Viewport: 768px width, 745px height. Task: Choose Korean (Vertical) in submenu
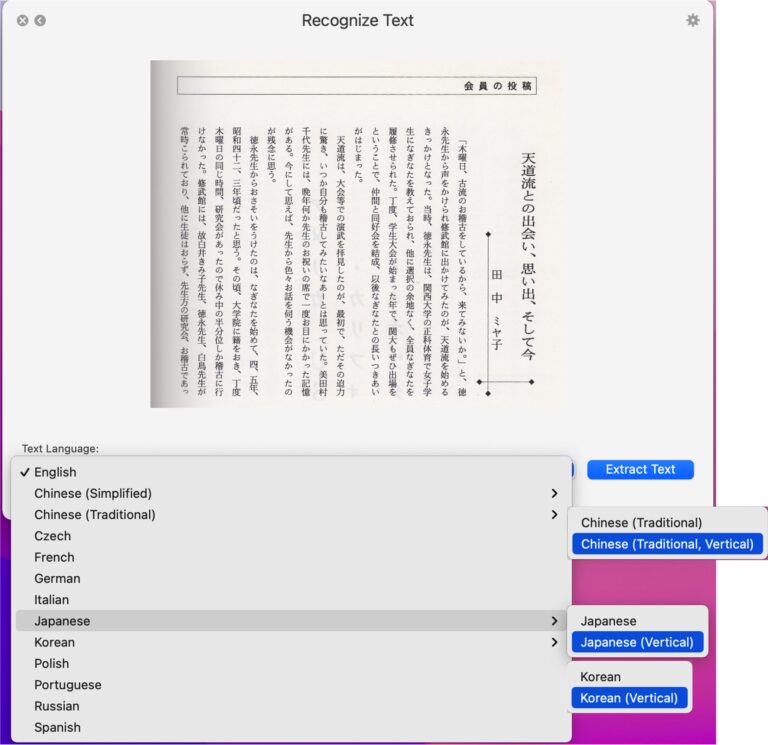click(x=629, y=698)
